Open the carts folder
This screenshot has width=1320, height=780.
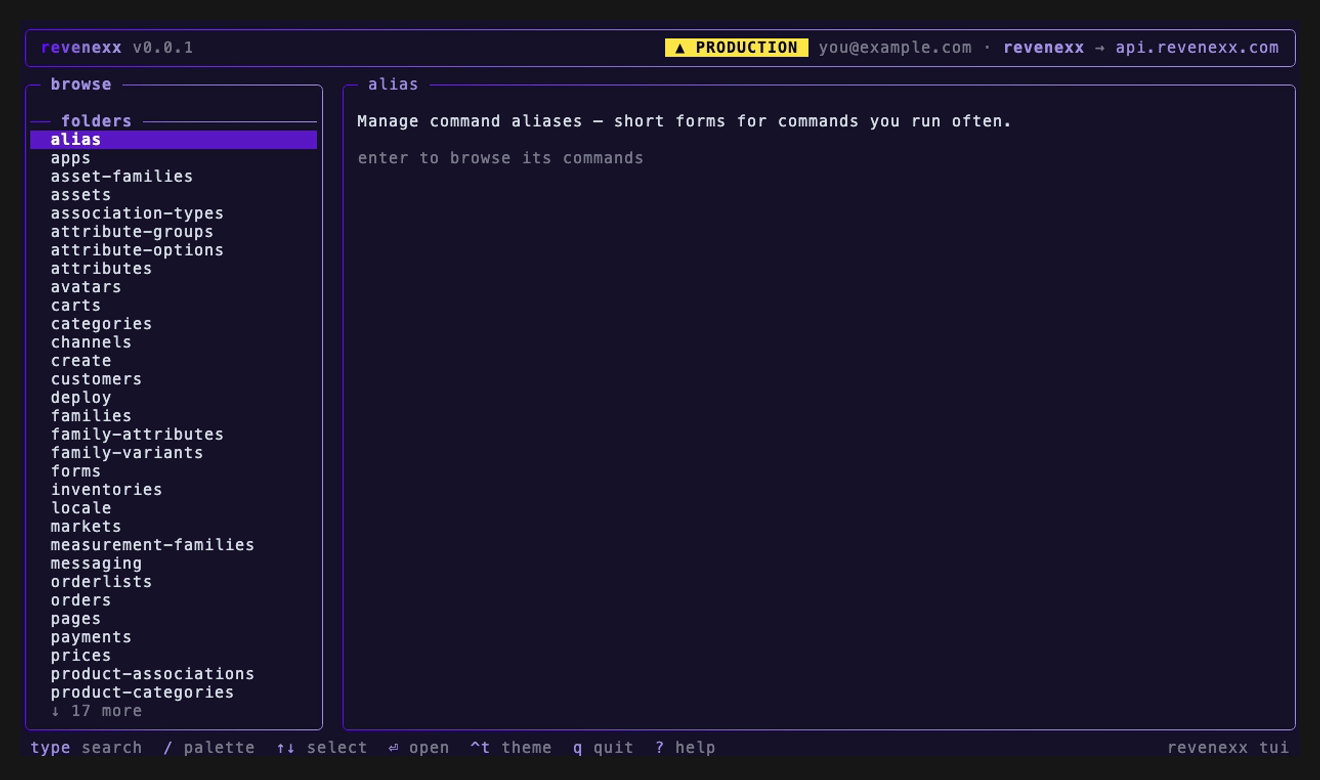173,306
